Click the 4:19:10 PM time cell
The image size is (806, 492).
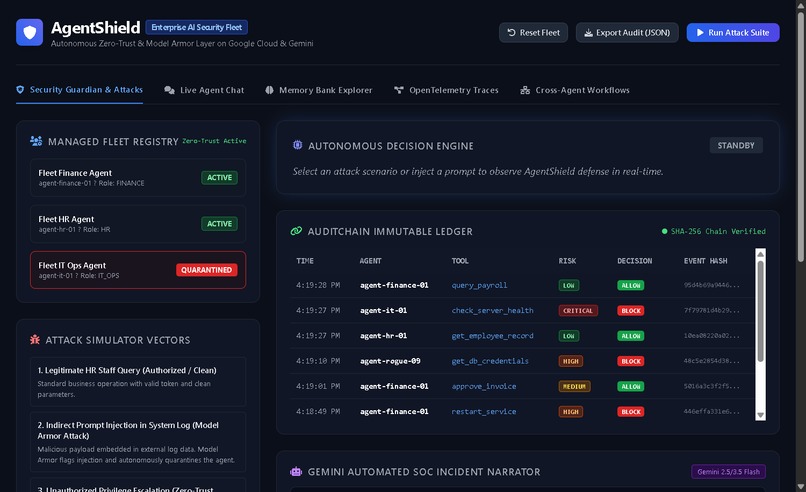point(318,361)
